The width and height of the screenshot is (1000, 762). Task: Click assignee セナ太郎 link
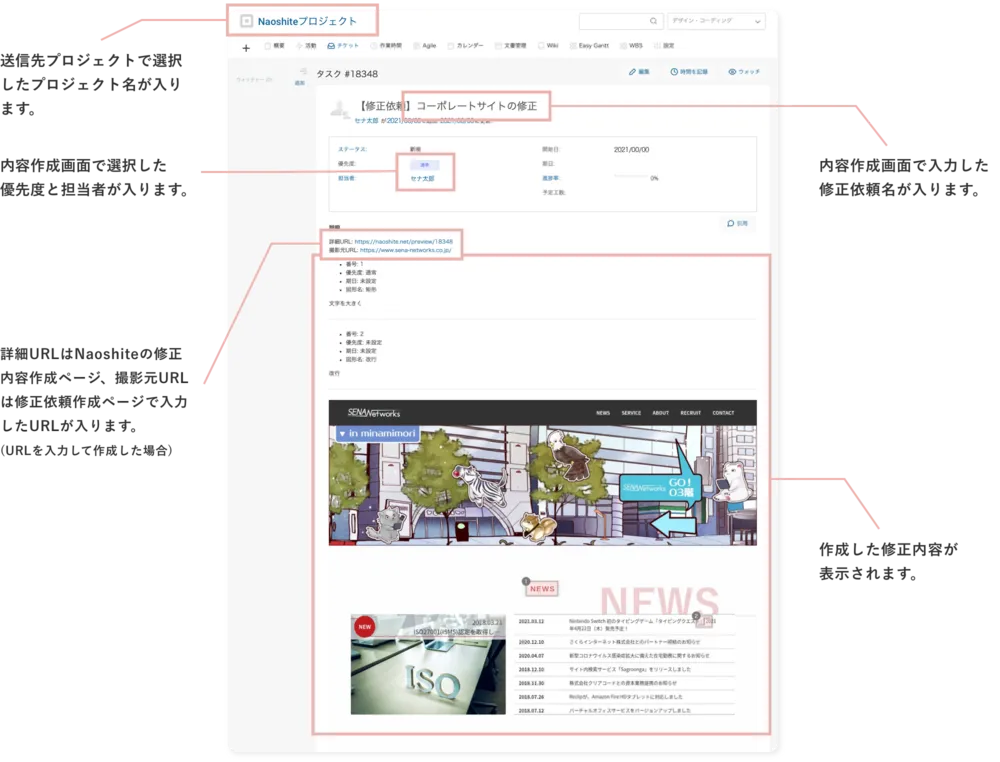(422, 178)
